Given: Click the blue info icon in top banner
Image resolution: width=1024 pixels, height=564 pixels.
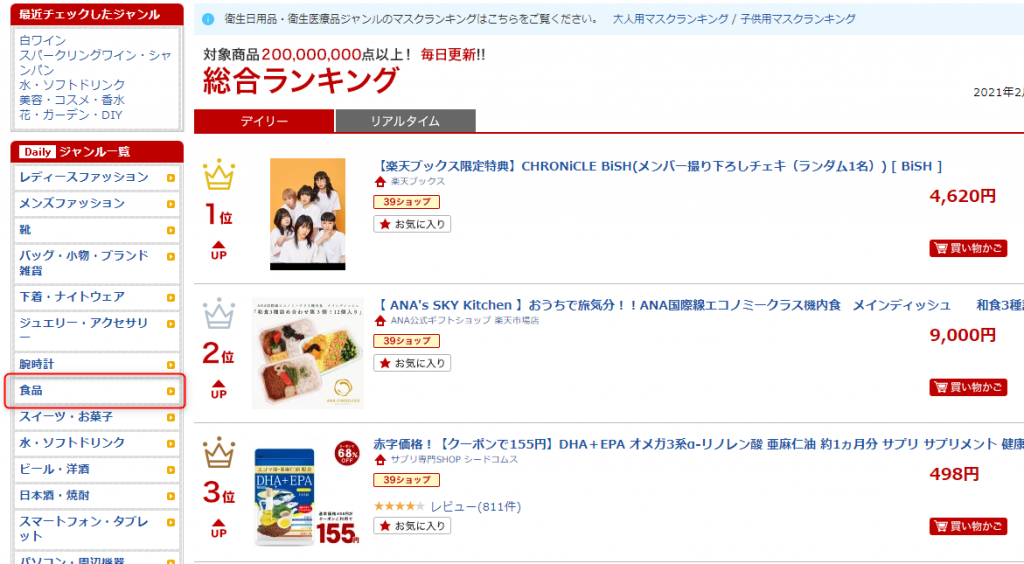Looking at the screenshot, I should pos(207,19).
